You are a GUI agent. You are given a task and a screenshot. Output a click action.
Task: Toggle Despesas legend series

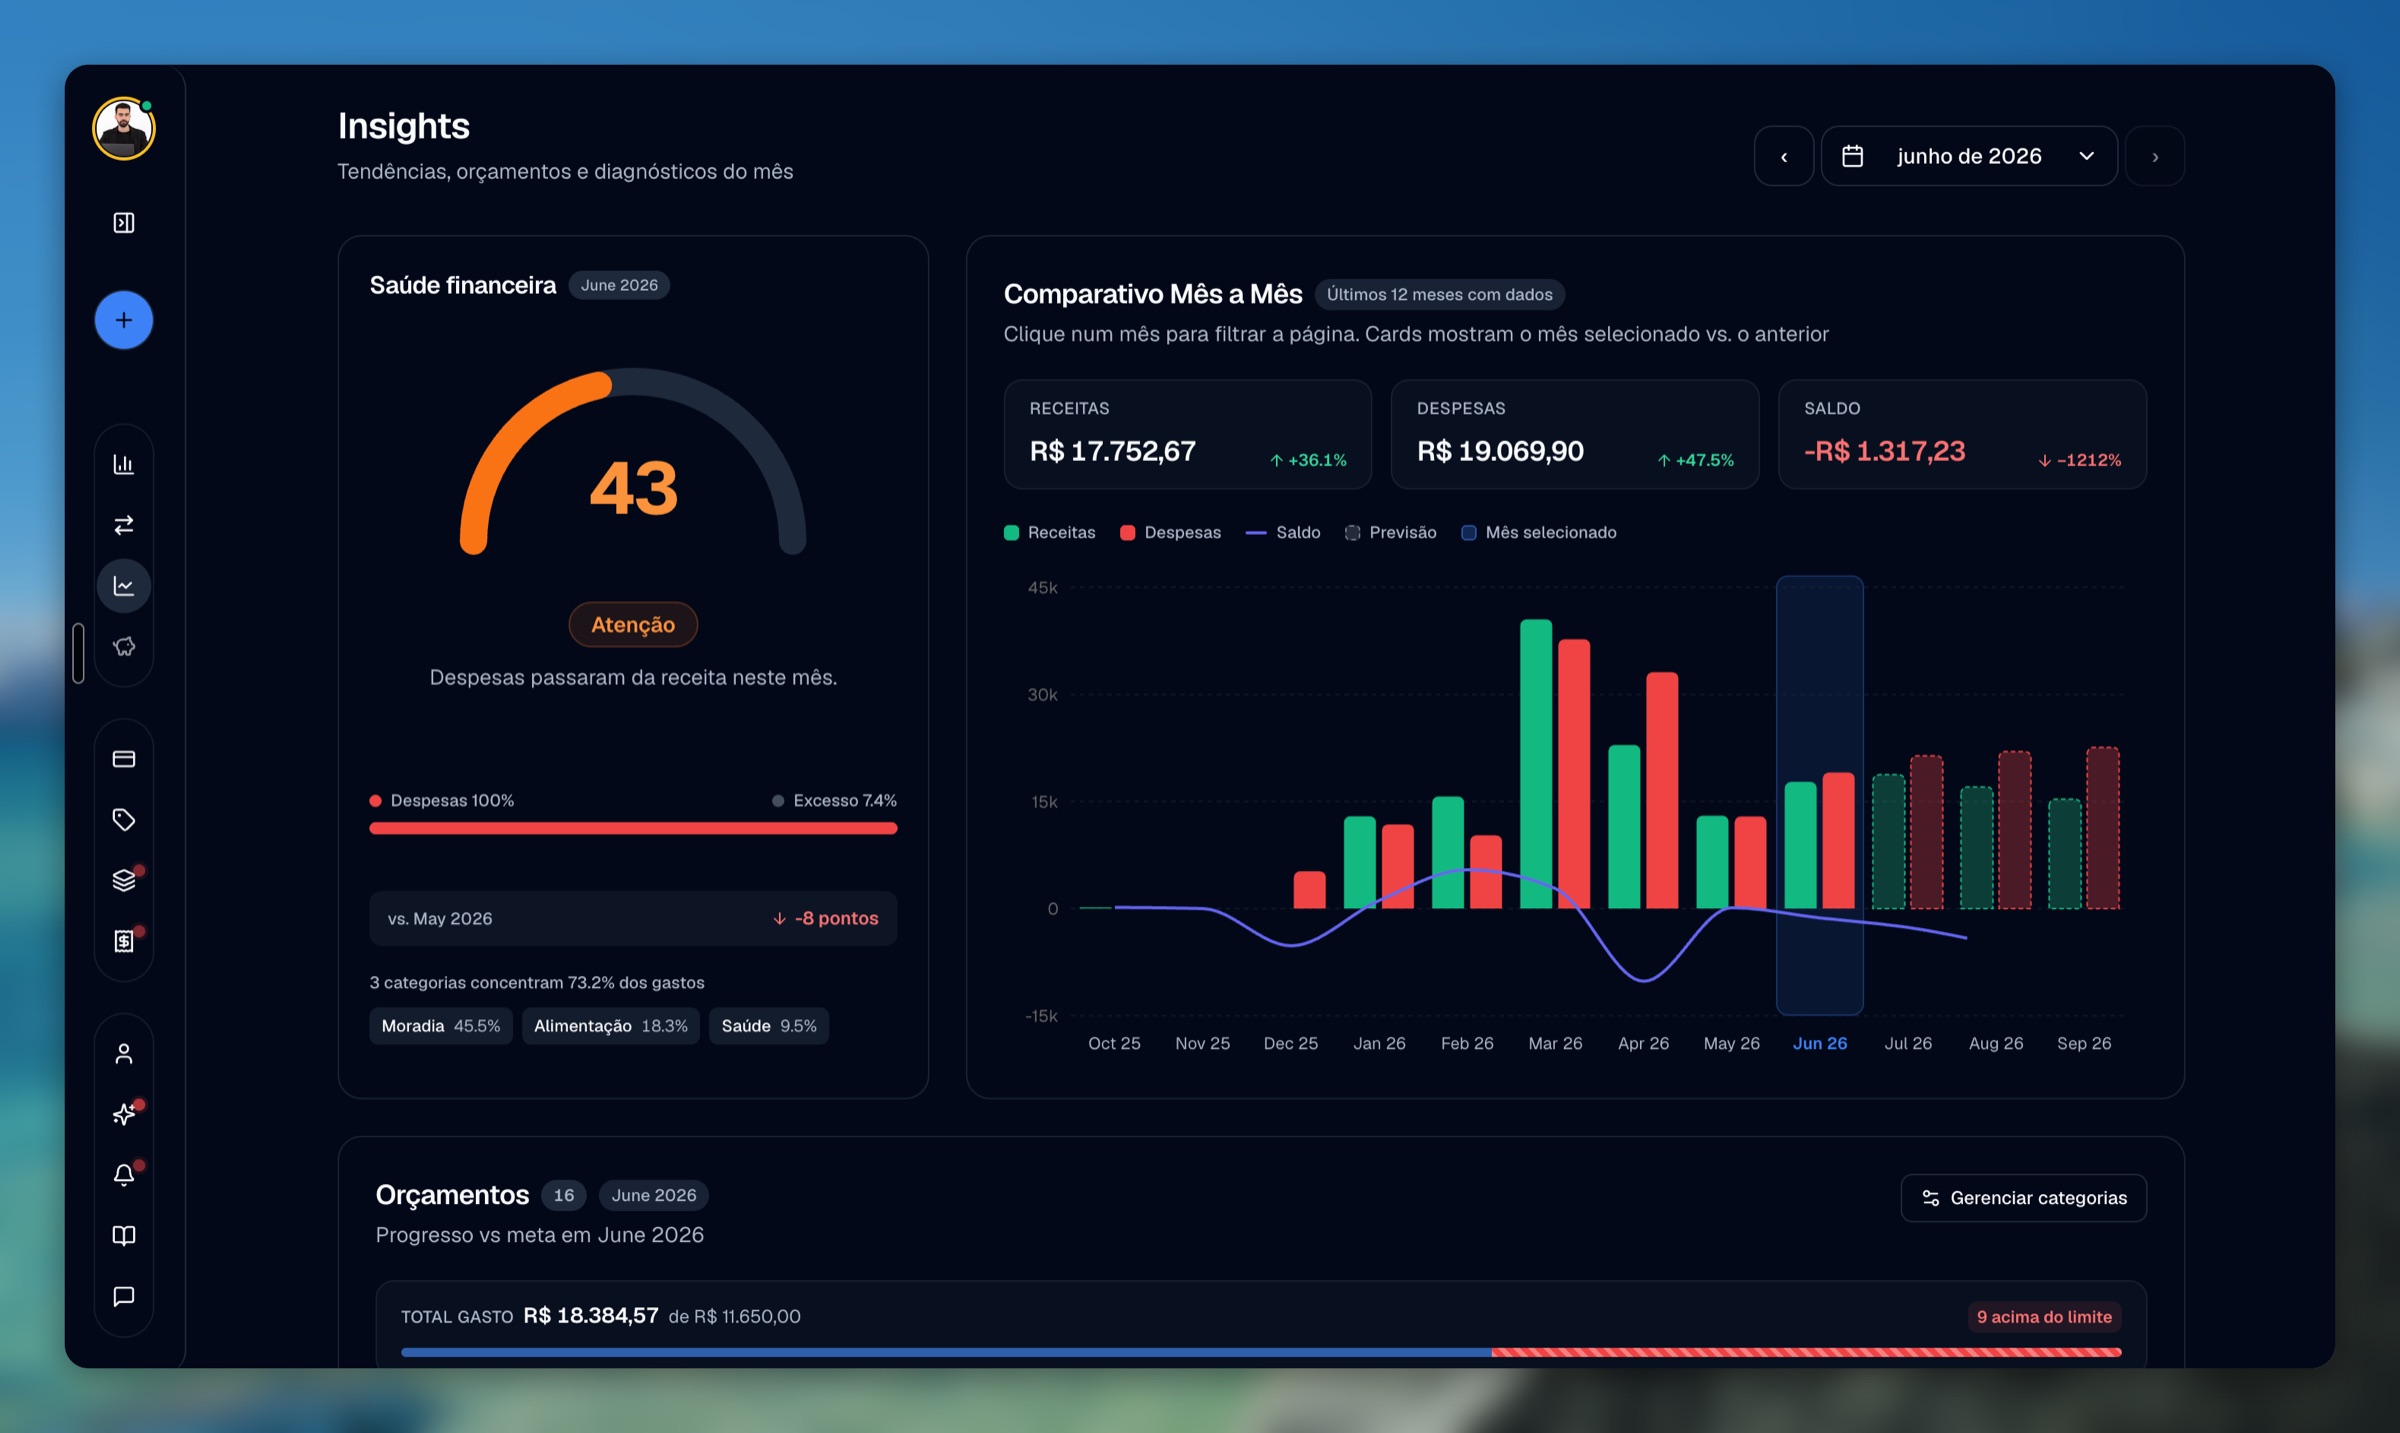point(1171,533)
